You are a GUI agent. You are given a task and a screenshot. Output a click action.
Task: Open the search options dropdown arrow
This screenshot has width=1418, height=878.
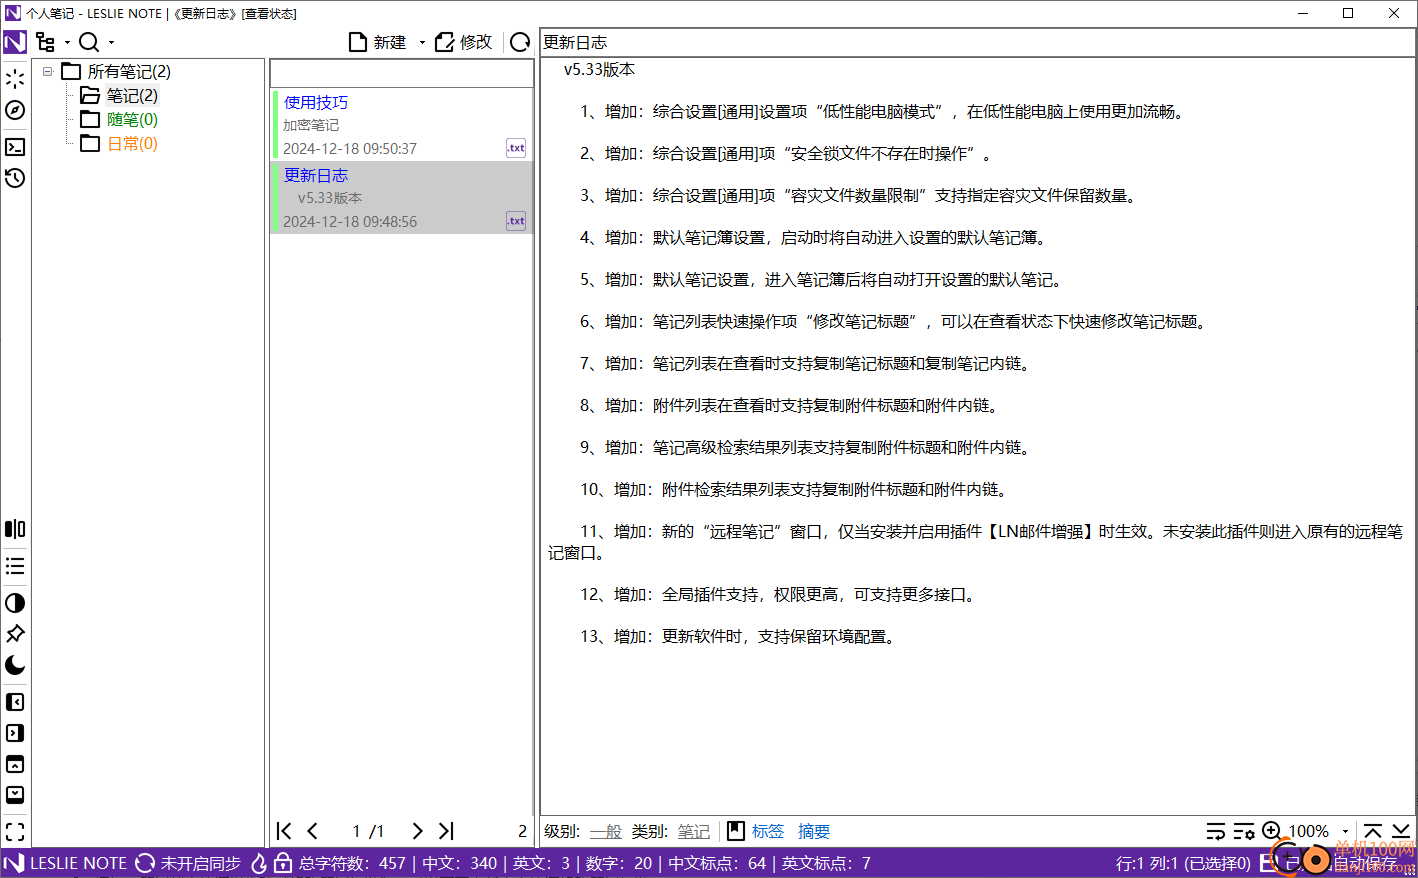(x=111, y=43)
